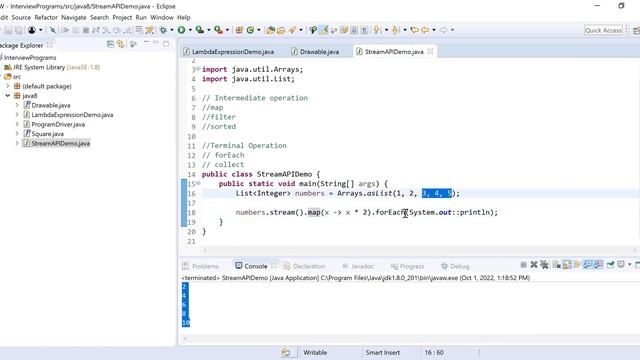The height and width of the screenshot is (360, 640).
Task: Click Remove All Terminated Launches icon
Action: click(544, 265)
